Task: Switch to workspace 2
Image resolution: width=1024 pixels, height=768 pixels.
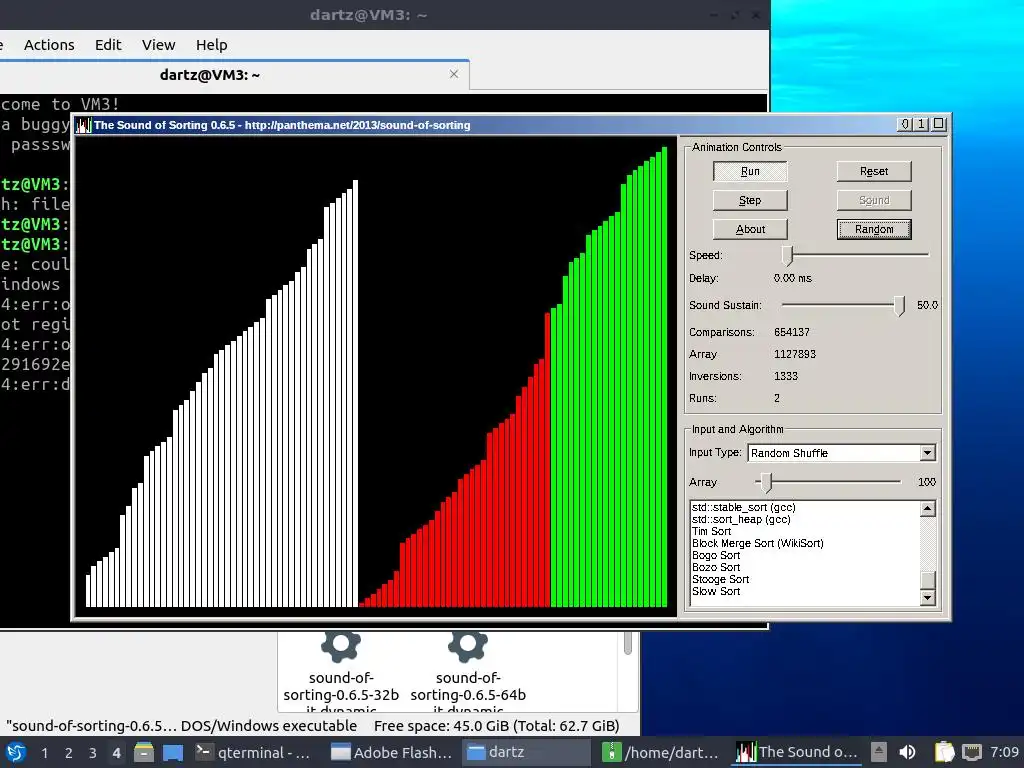Action: 69,753
